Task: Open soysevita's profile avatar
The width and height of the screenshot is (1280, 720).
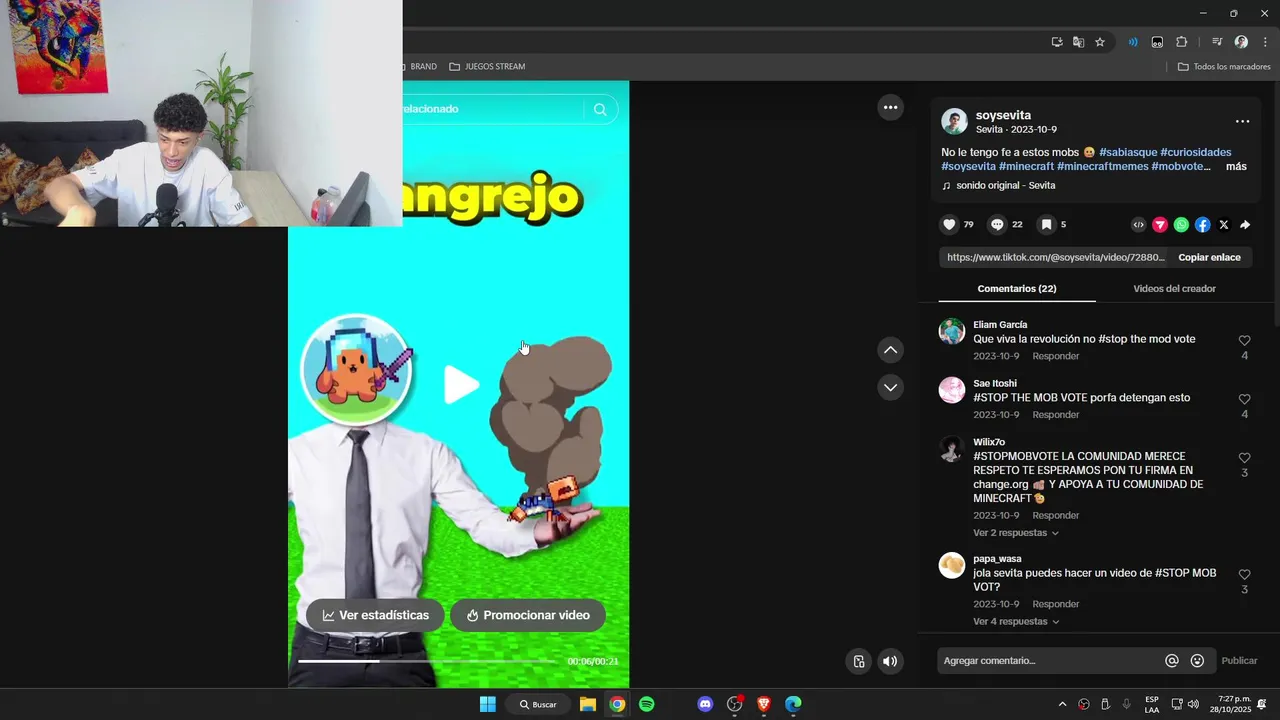Action: (954, 122)
